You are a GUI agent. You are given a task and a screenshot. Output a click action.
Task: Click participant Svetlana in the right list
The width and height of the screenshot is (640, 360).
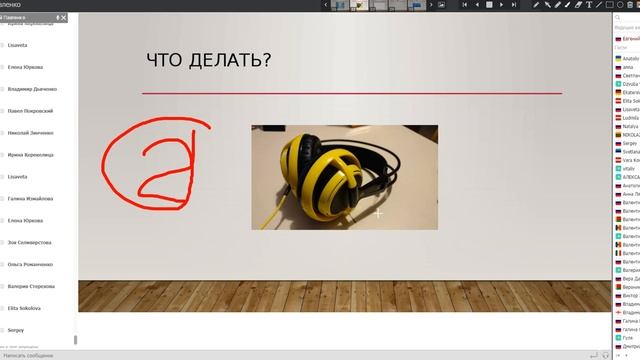tap(628, 152)
